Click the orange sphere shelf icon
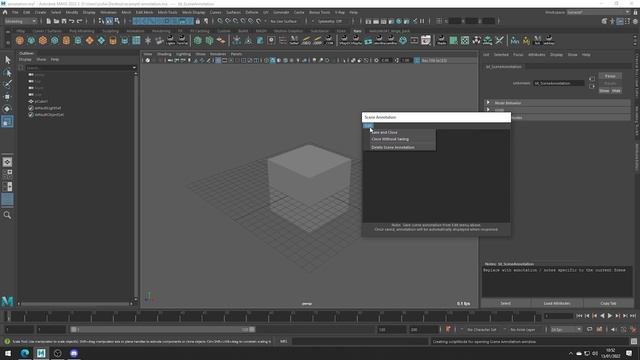640x360 pixels. [x=19, y=40]
